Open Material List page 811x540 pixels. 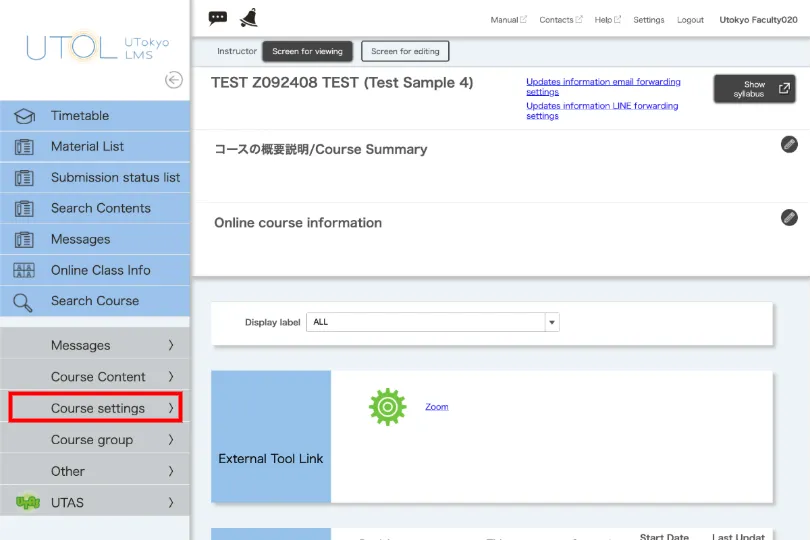click(x=95, y=147)
